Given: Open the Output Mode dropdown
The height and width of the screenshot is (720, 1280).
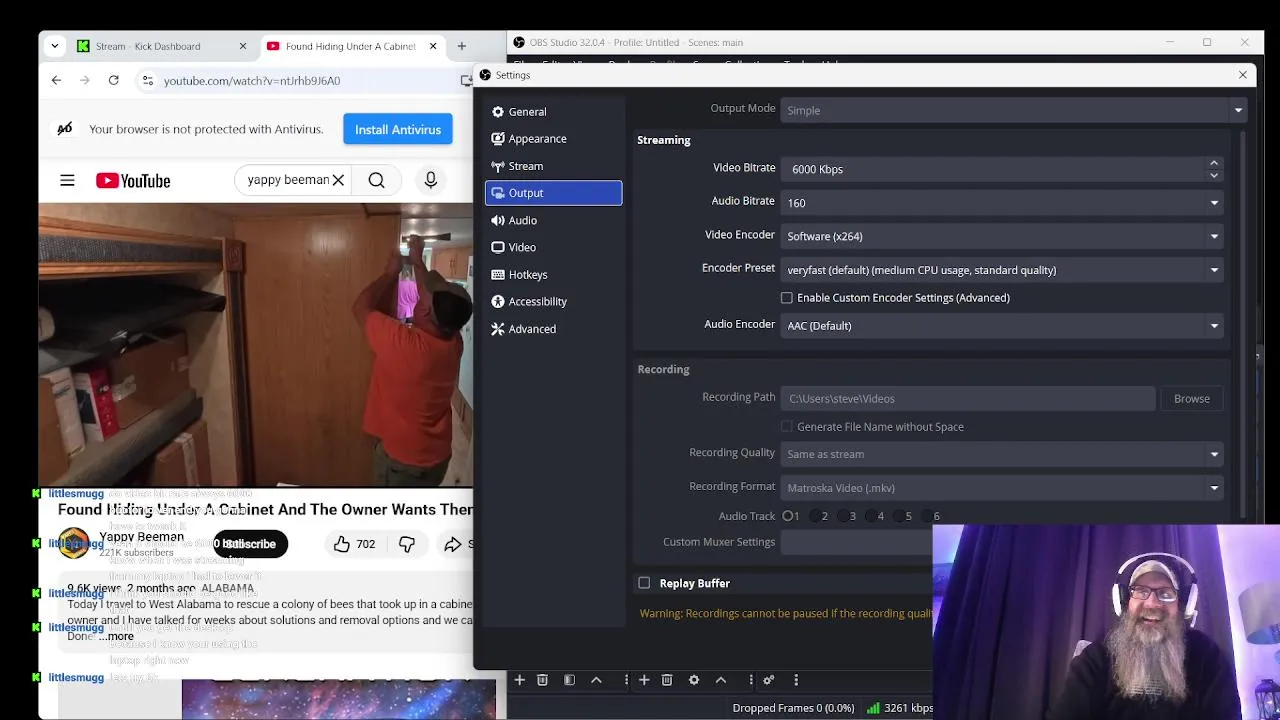Looking at the screenshot, I should coord(1013,110).
